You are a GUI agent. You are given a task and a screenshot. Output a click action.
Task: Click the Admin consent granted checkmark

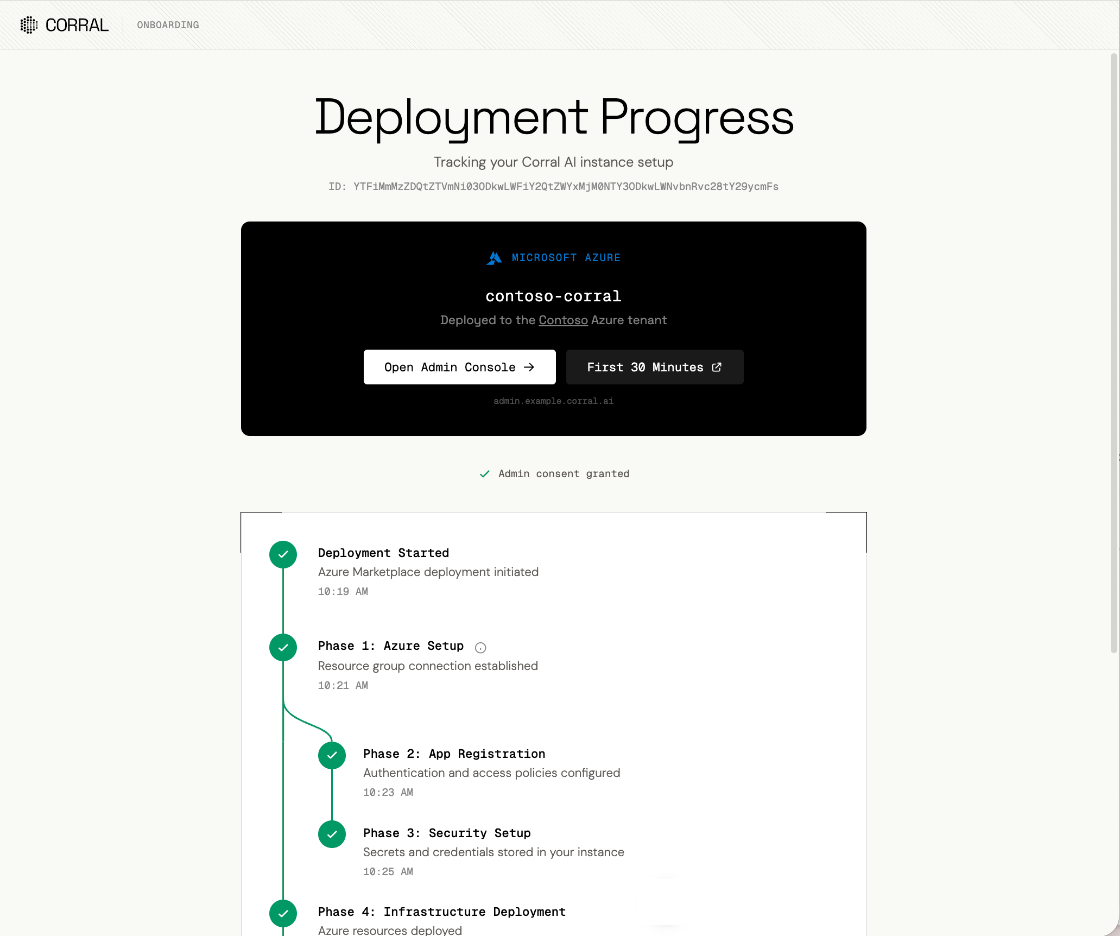(484, 474)
